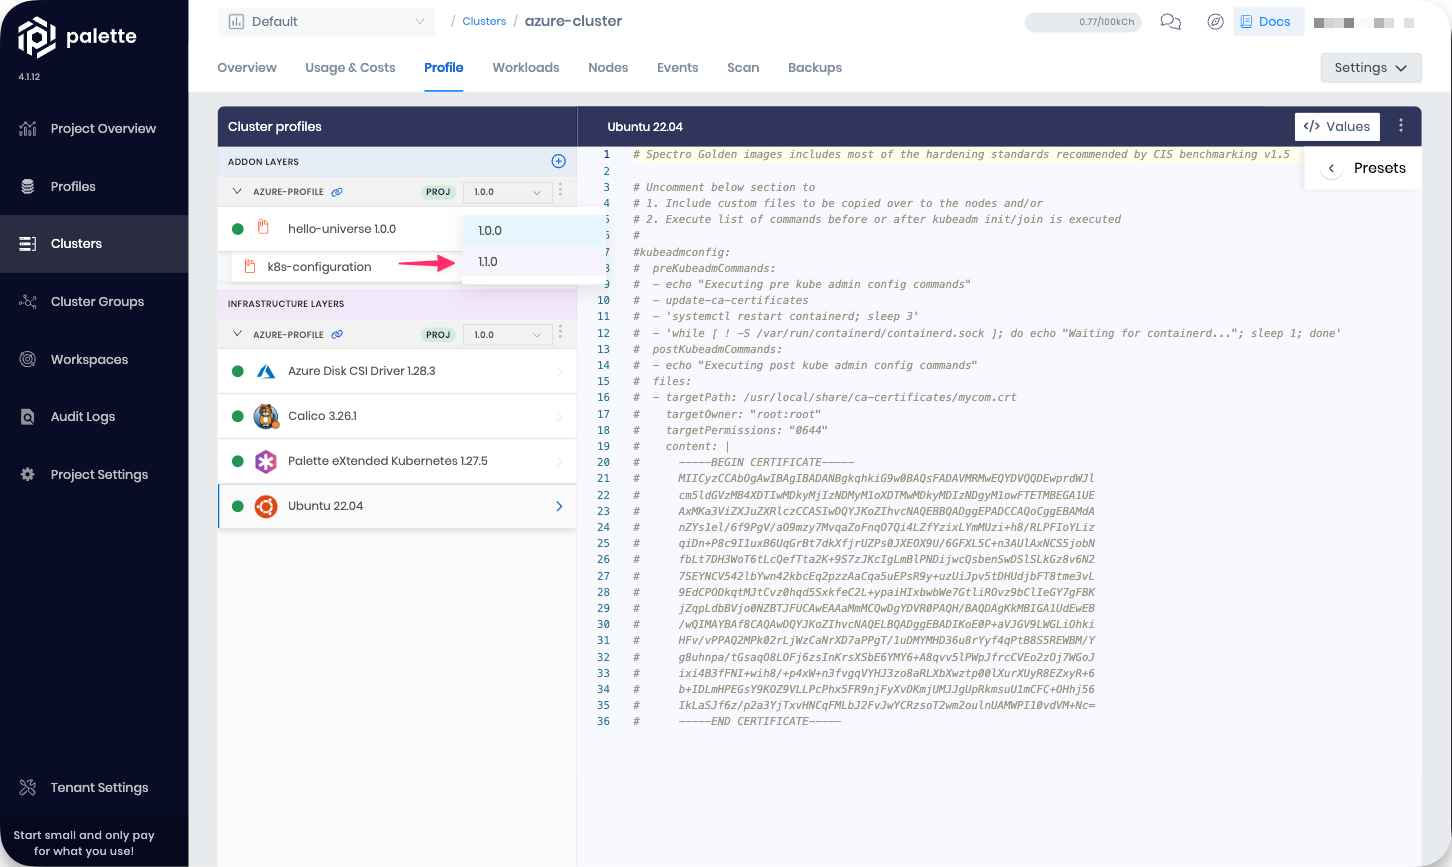Switch to the Nodes tab
Image resolution: width=1452 pixels, height=867 pixels.
coord(608,68)
